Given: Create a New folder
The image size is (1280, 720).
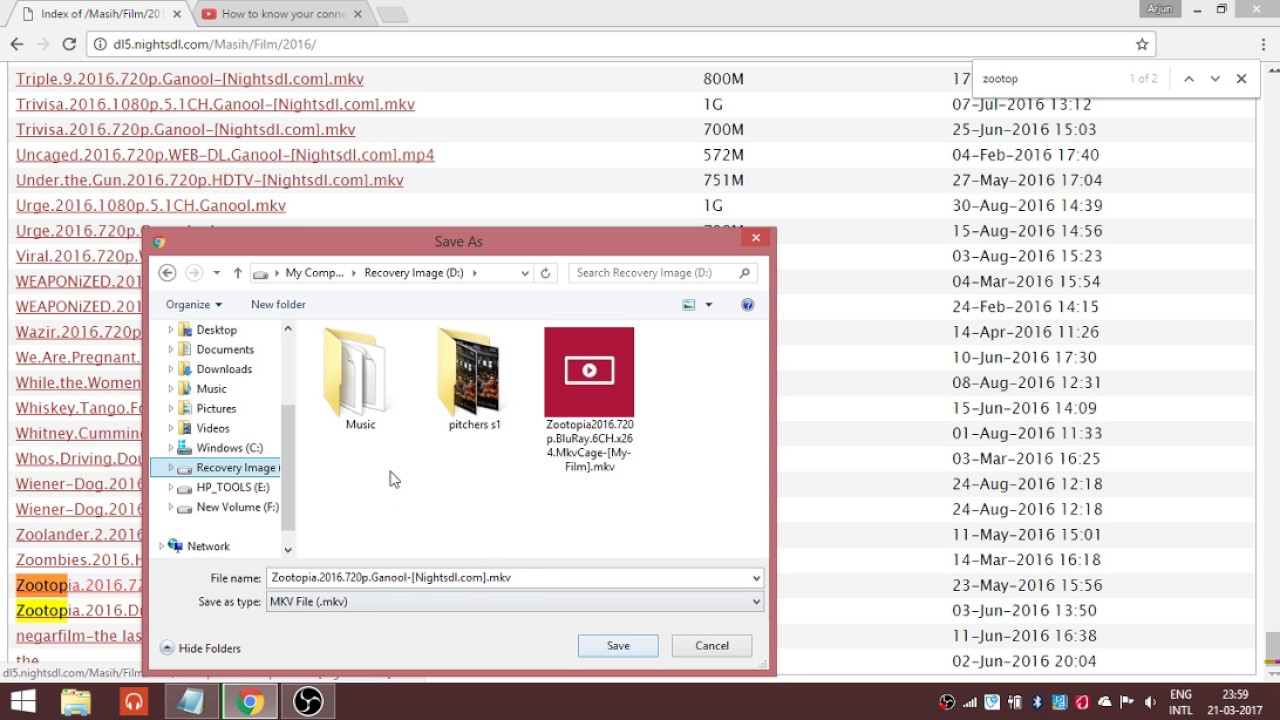Looking at the screenshot, I should tap(278, 304).
